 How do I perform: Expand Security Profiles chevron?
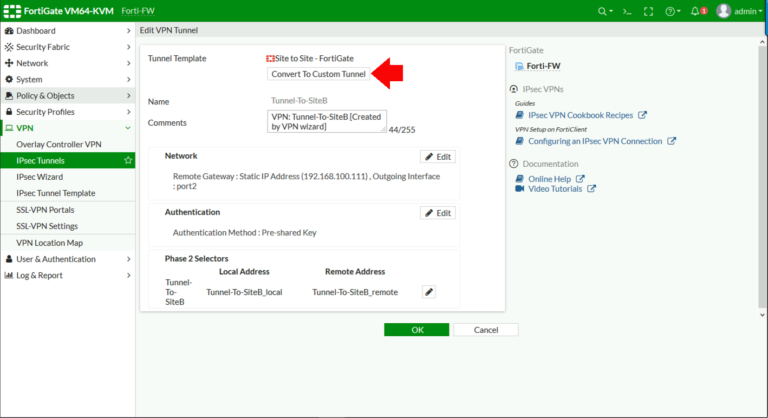click(128, 111)
